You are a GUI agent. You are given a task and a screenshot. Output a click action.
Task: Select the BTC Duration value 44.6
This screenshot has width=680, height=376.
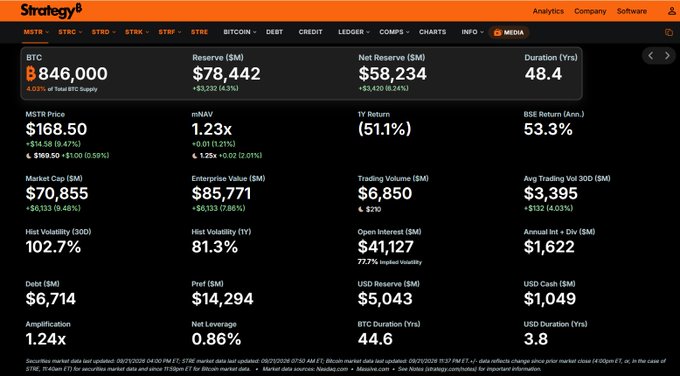click(375, 339)
